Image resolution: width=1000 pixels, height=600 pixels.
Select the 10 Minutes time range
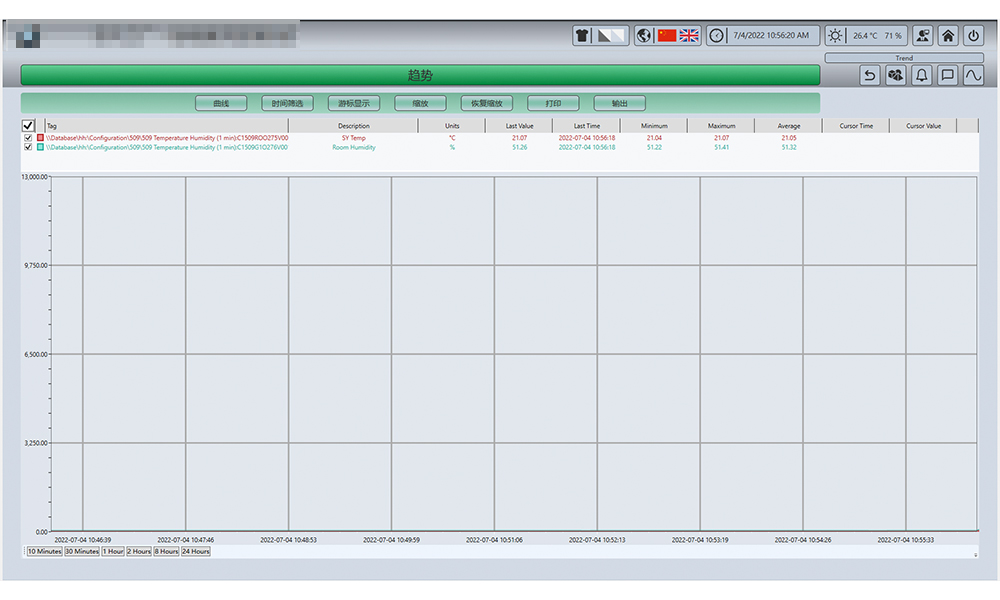tap(44, 551)
